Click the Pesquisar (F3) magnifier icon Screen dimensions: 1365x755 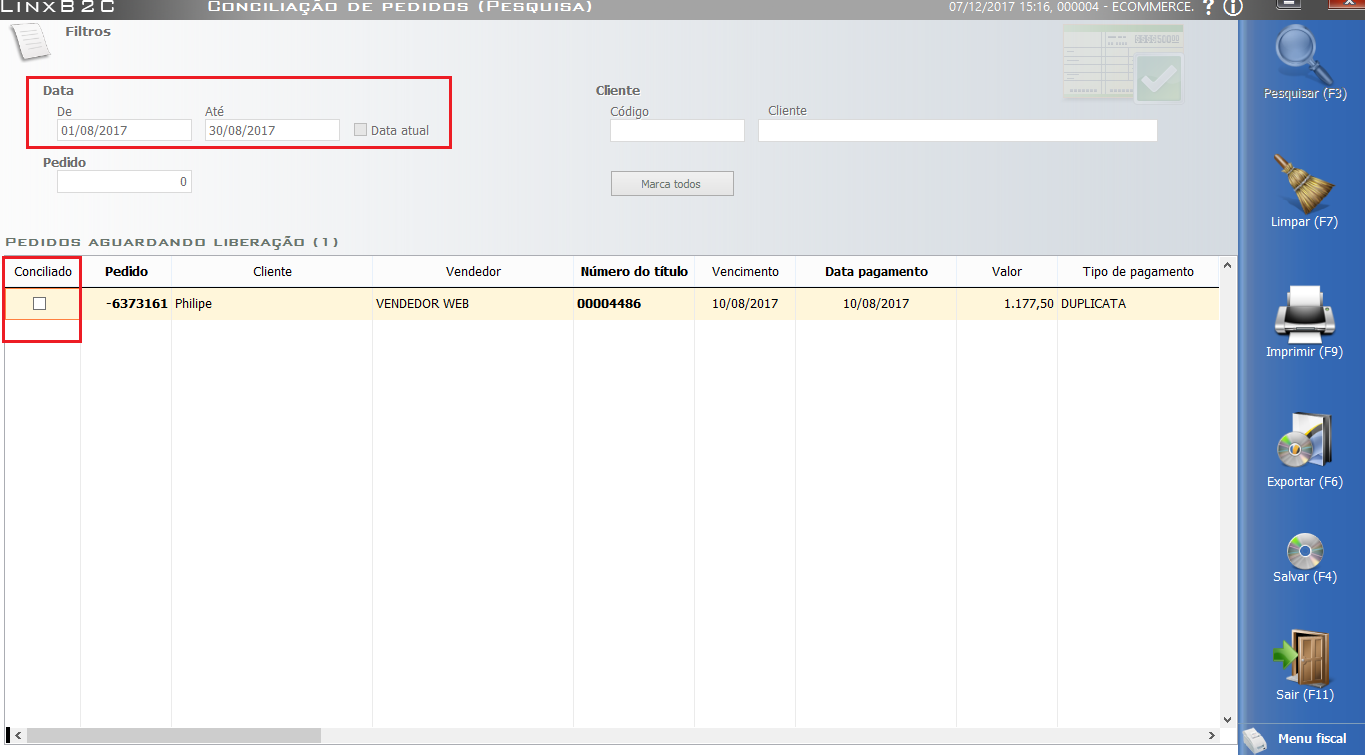point(1304,53)
